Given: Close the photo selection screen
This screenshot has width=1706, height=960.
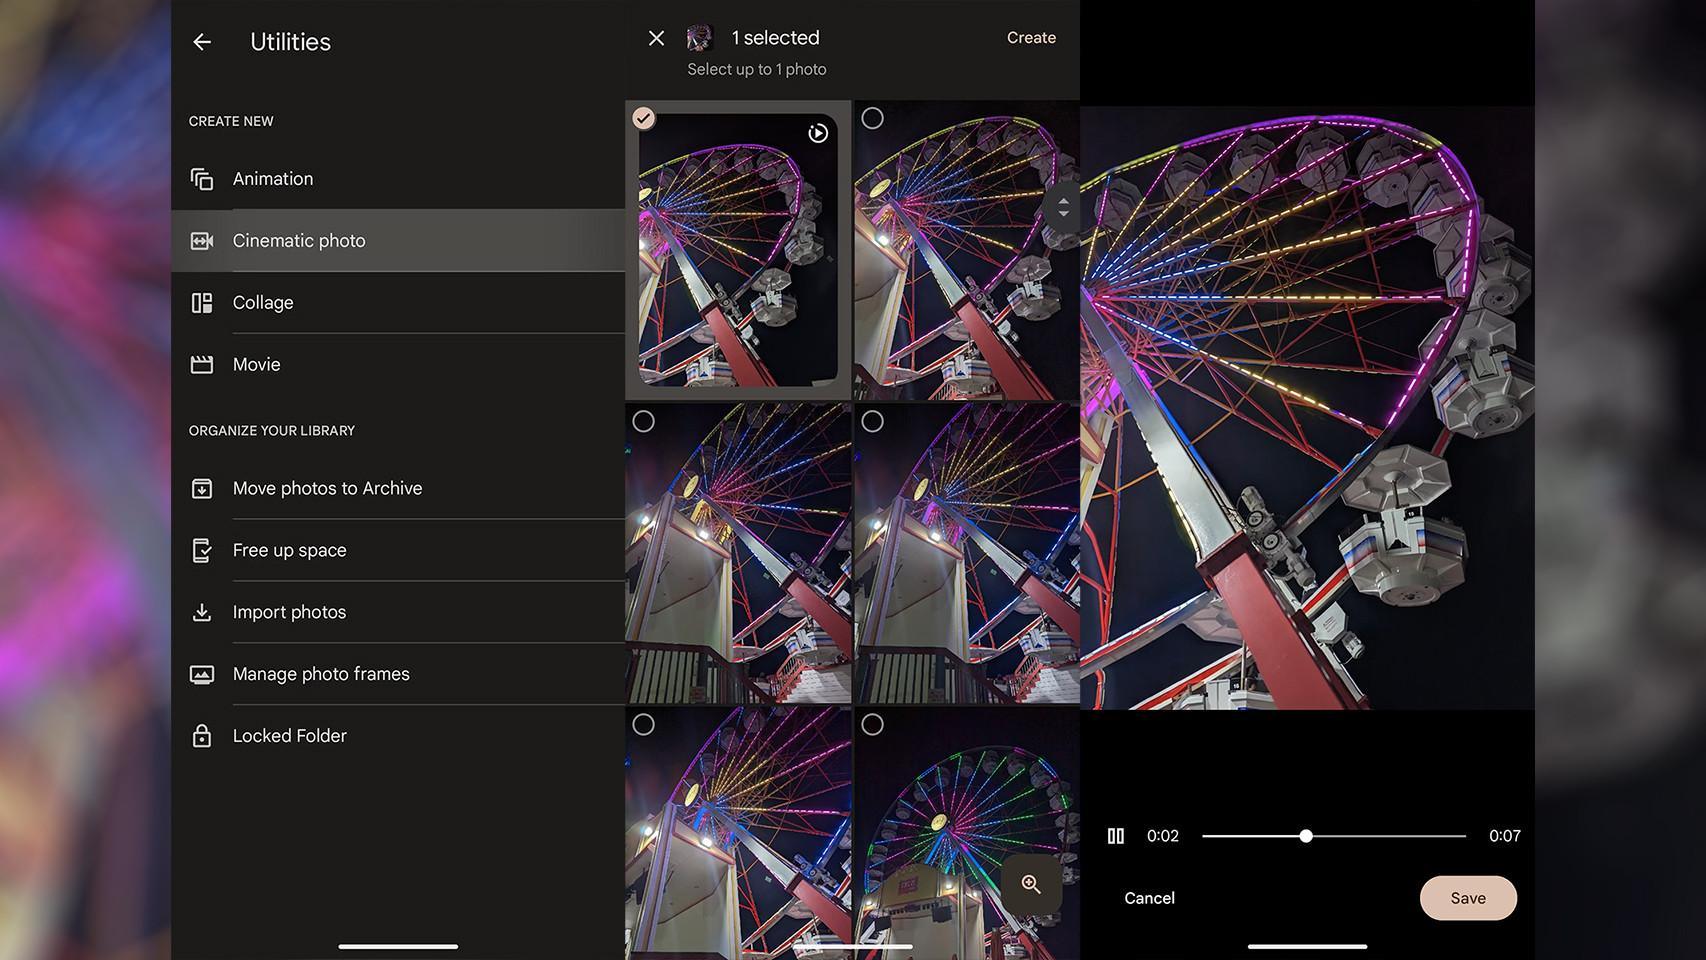Looking at the screenshot, I should click(x=656, y=38).
